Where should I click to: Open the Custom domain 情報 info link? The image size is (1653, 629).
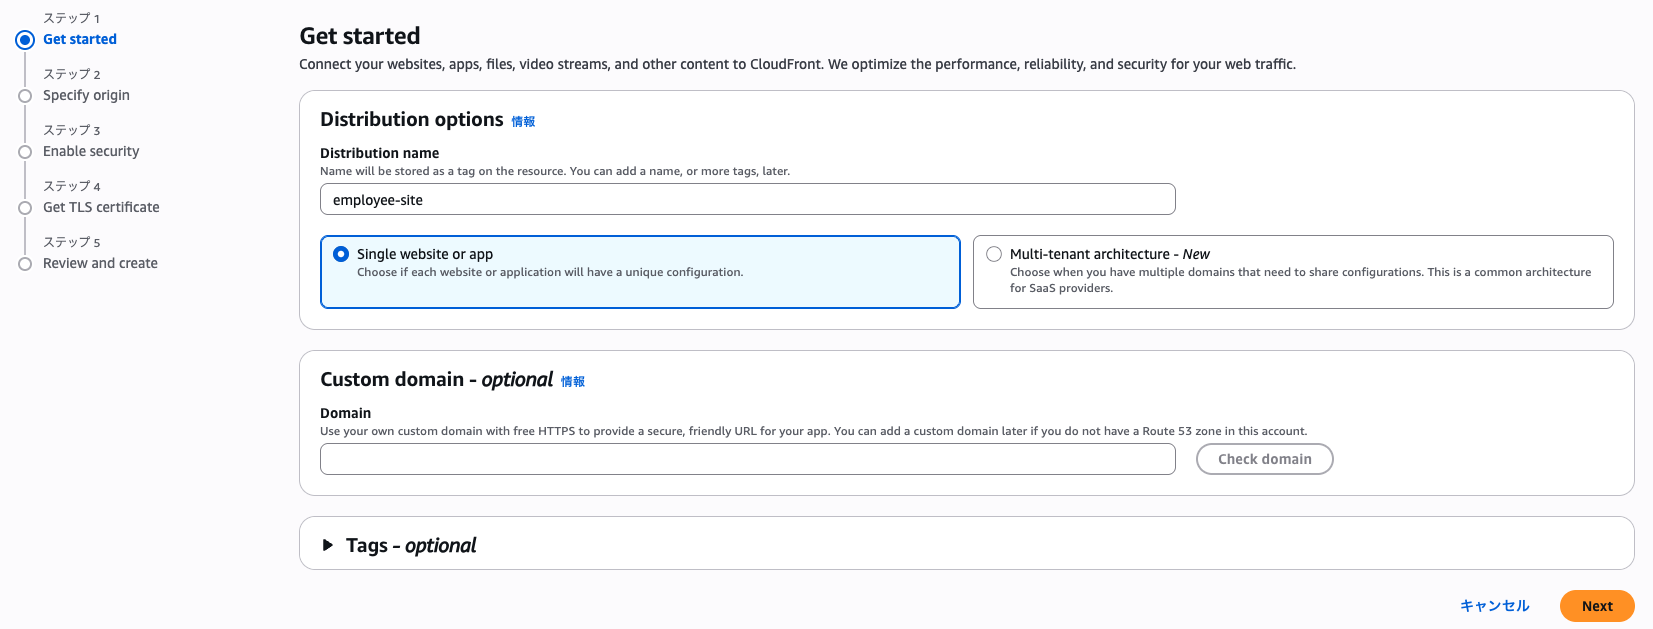click(x=572, y=382)
